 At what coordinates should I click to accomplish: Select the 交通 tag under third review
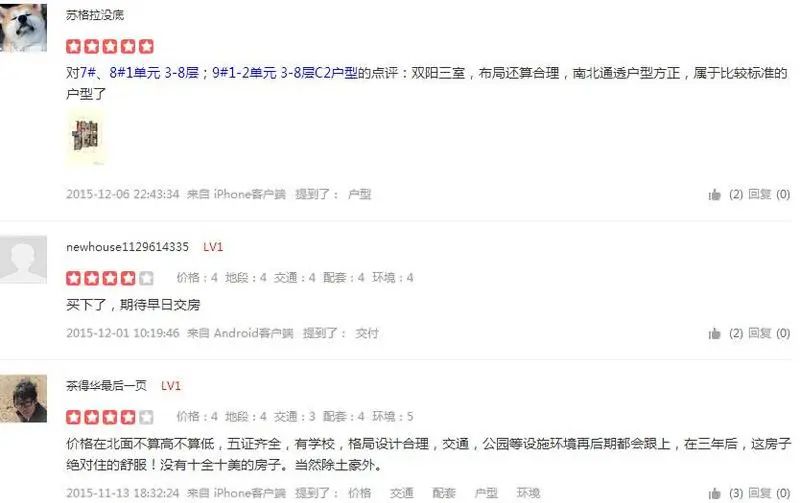402,493
